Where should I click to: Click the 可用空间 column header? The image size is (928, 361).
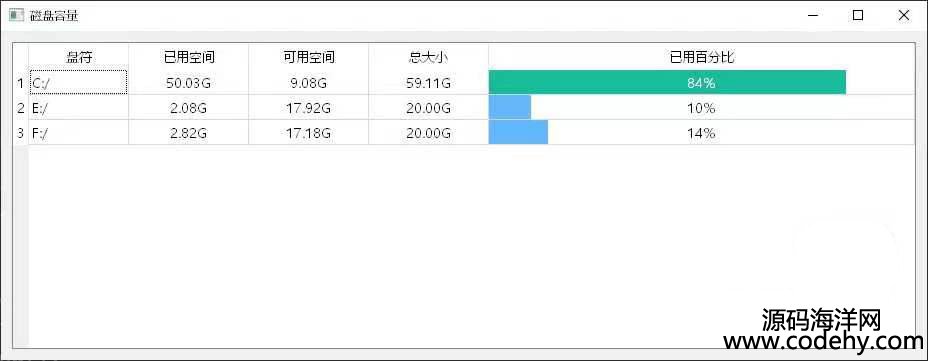pos(309,57)
